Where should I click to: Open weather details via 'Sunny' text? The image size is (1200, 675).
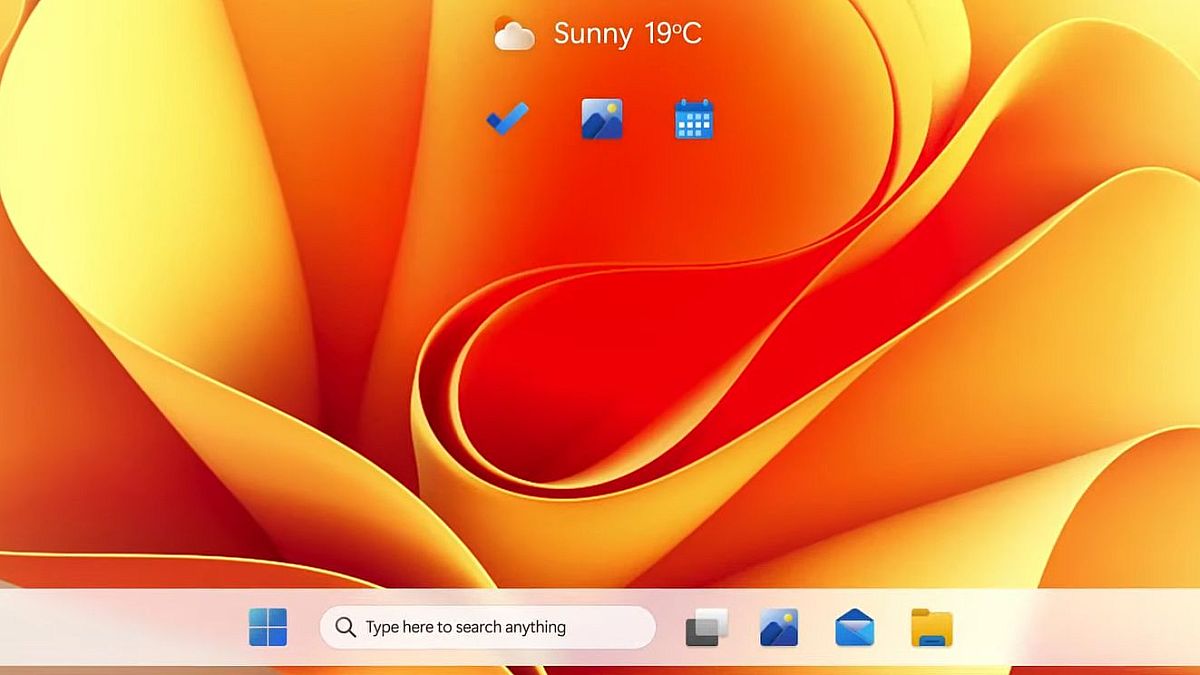coord(593,34)
